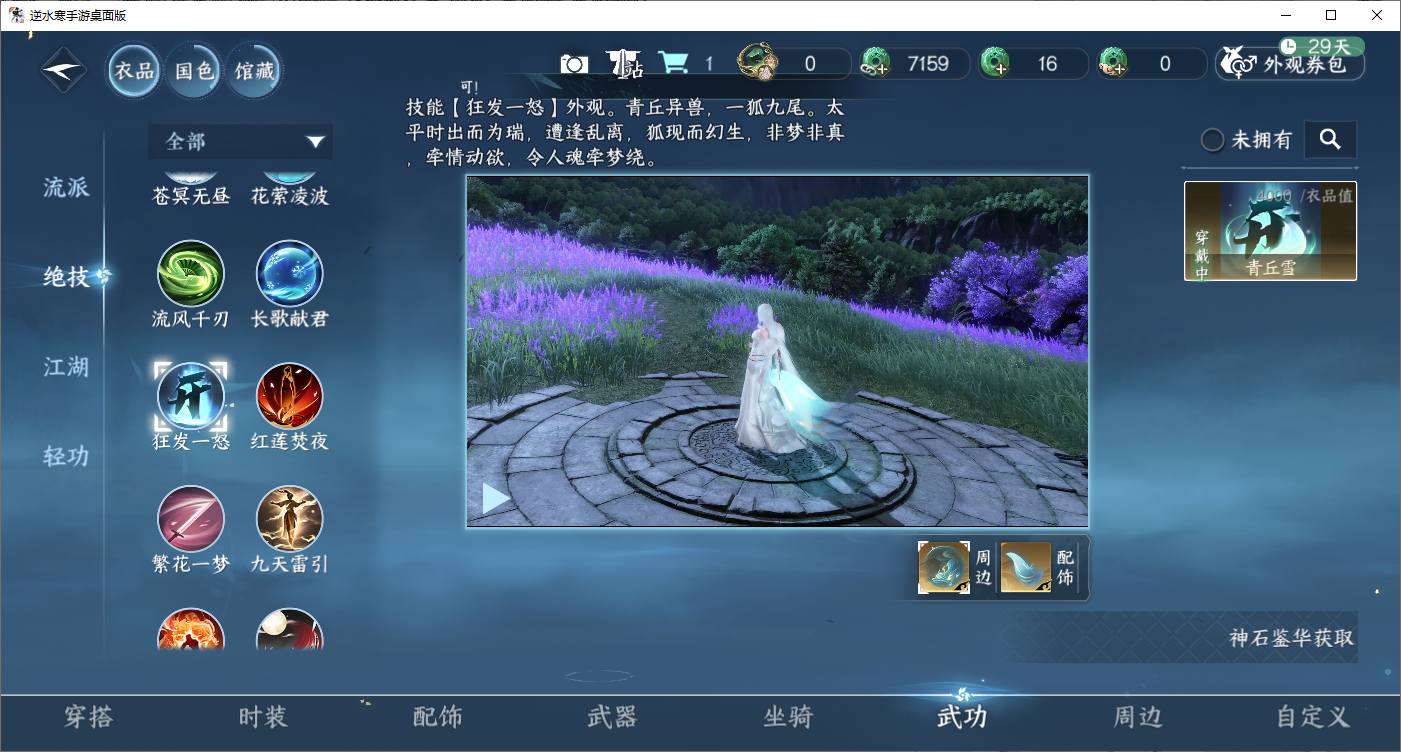Select the 长歌献君 skill icon
The height and width of the screenshot is (752, 1401).
(289, 273)
